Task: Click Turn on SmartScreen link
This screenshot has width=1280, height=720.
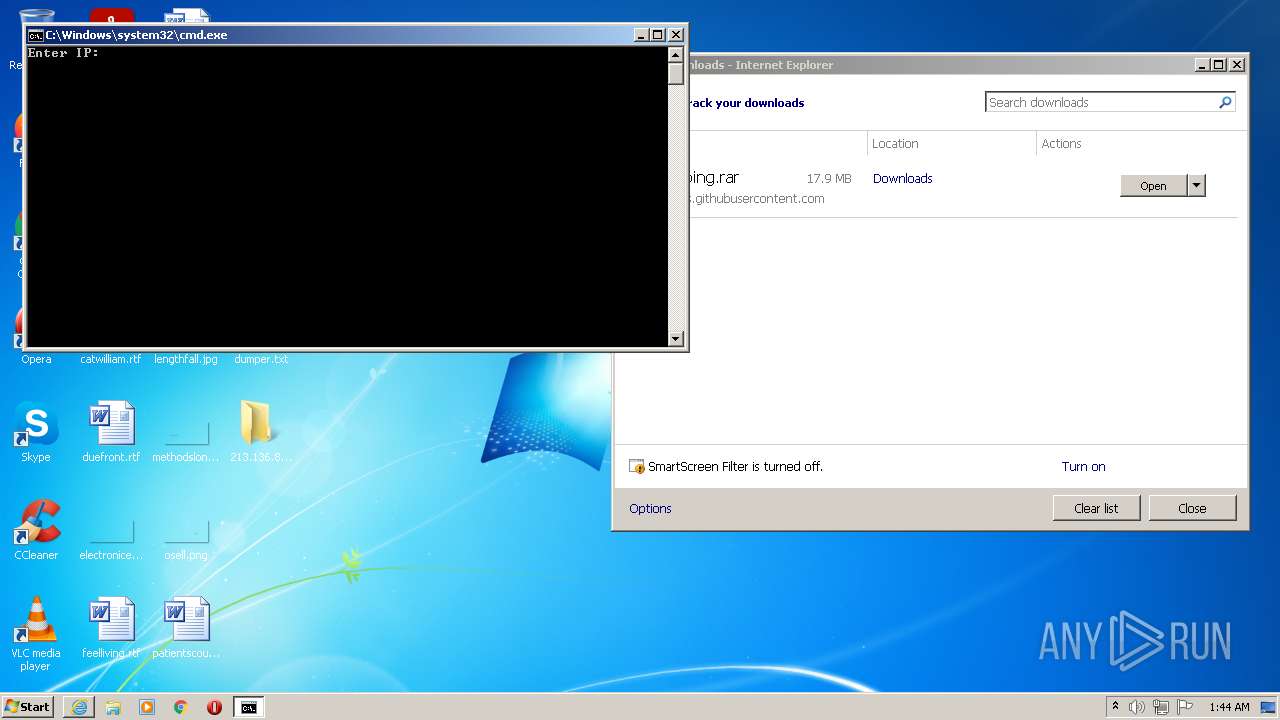Action: (1083, 467)
